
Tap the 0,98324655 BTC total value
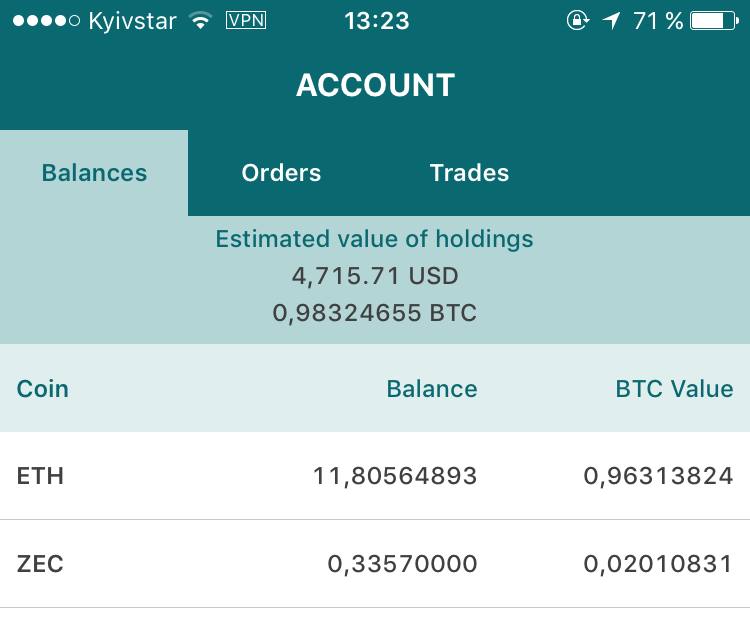(x=375, y=313)
